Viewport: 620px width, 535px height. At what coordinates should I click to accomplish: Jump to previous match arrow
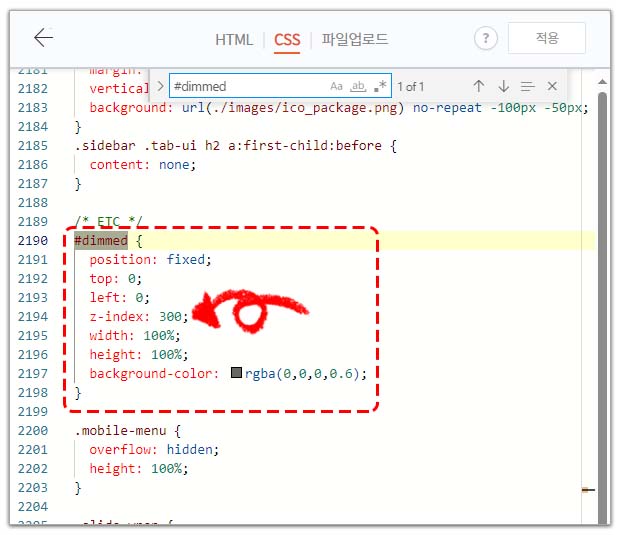pyautogui.click(x=479, y=86)
